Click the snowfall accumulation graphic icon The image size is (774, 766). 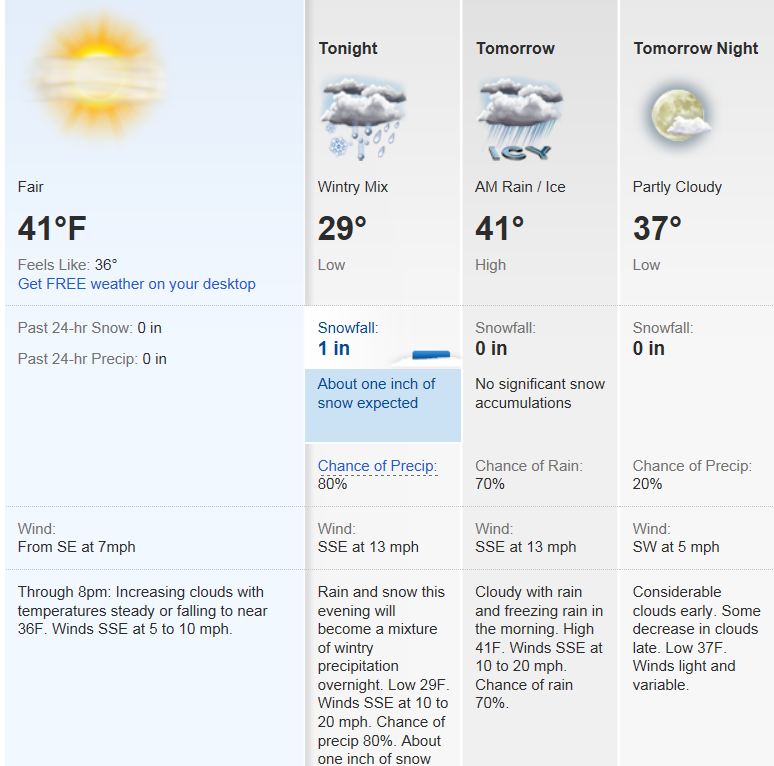(431, 354)
